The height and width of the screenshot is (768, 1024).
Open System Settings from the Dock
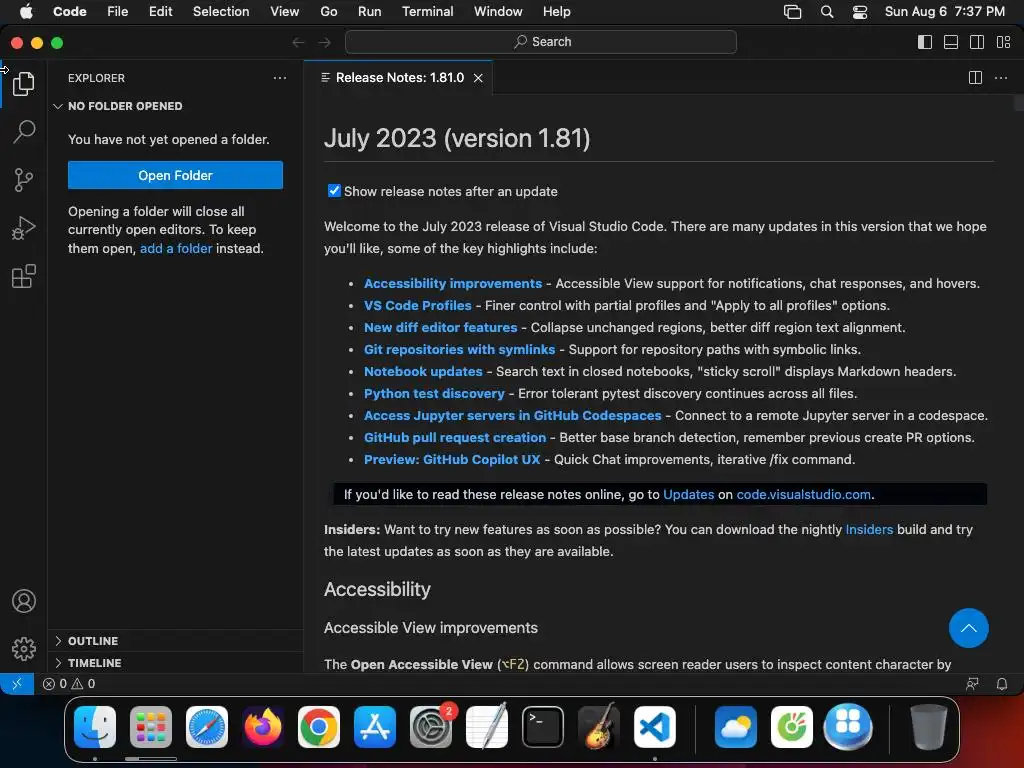[430, 727]
